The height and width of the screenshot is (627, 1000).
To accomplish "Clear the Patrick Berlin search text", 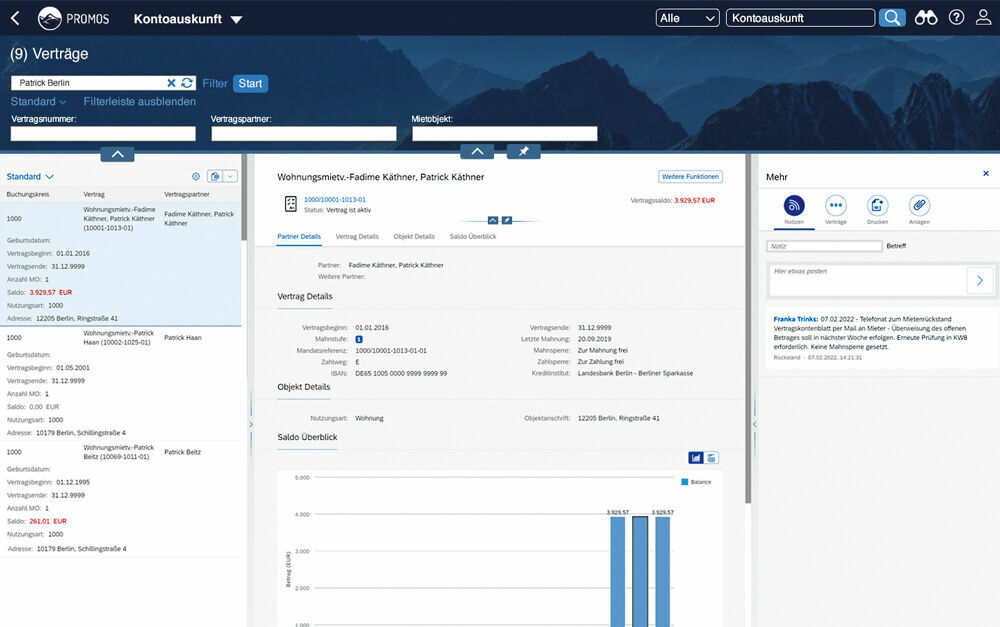I will click(x=171, y=83).
